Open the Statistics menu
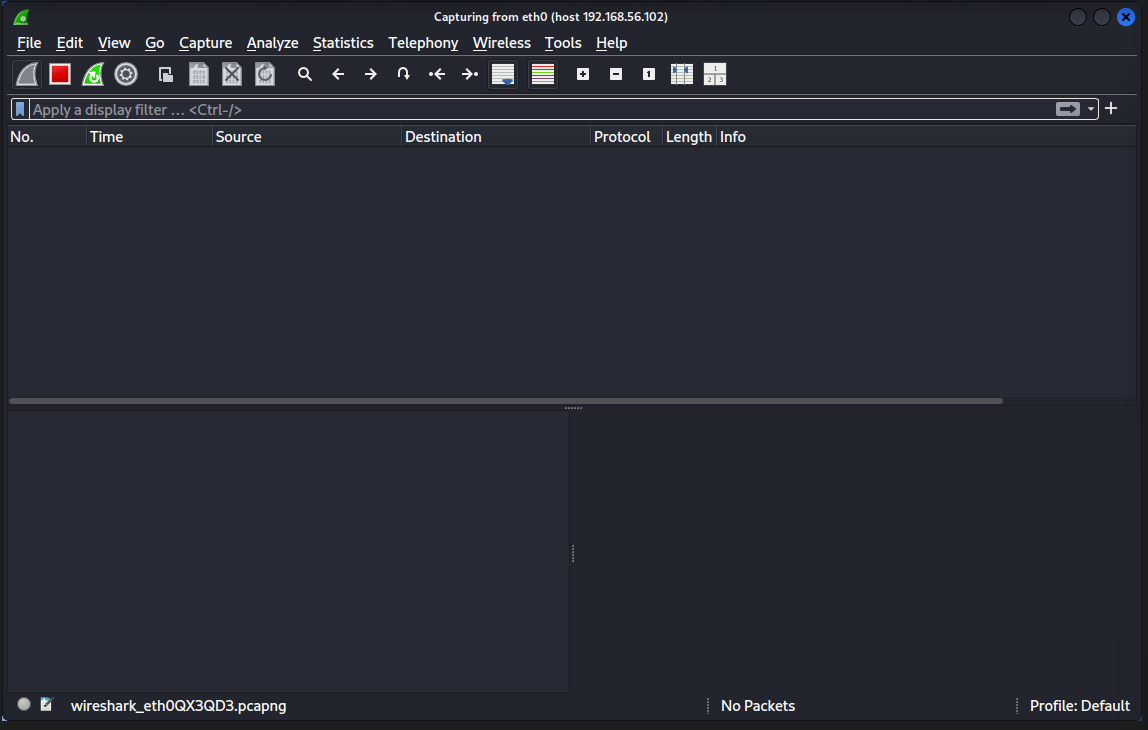 (343, 43)
